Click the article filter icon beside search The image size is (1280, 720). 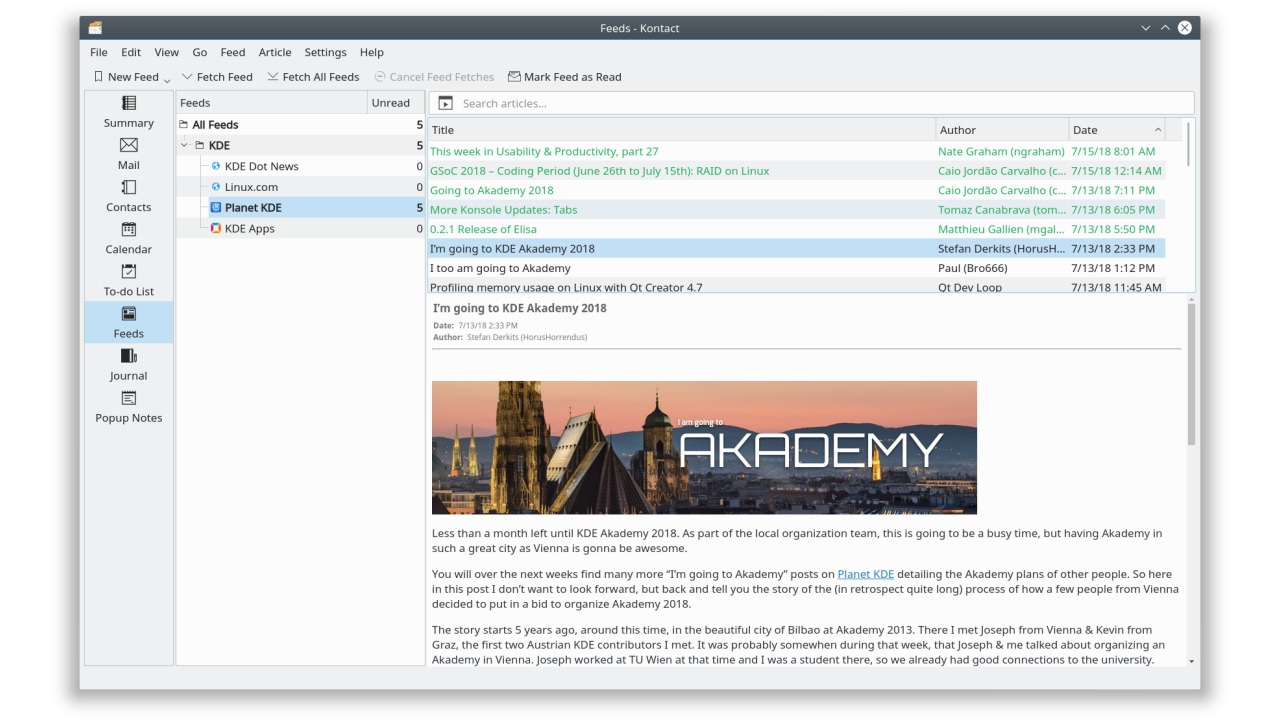446,103
